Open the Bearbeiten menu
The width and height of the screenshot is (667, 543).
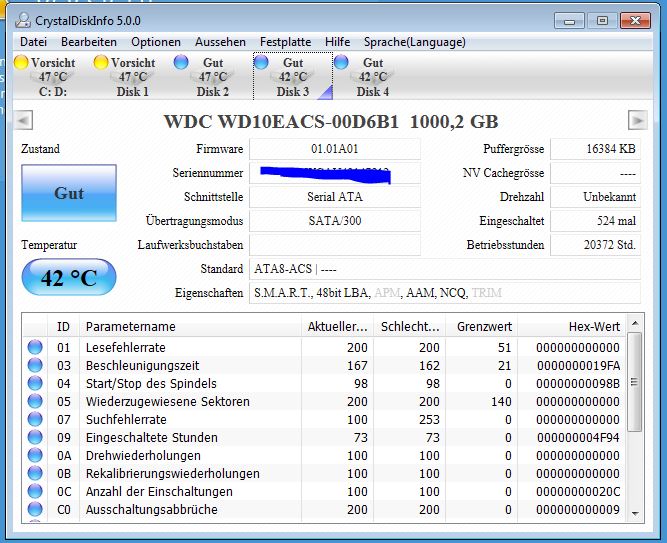pos(88,42)
